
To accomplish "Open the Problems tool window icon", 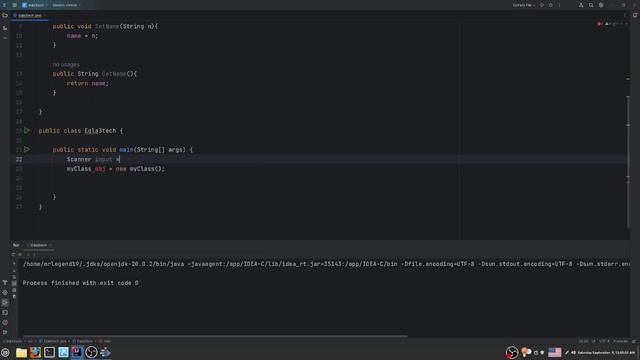I will coord(5,322).
